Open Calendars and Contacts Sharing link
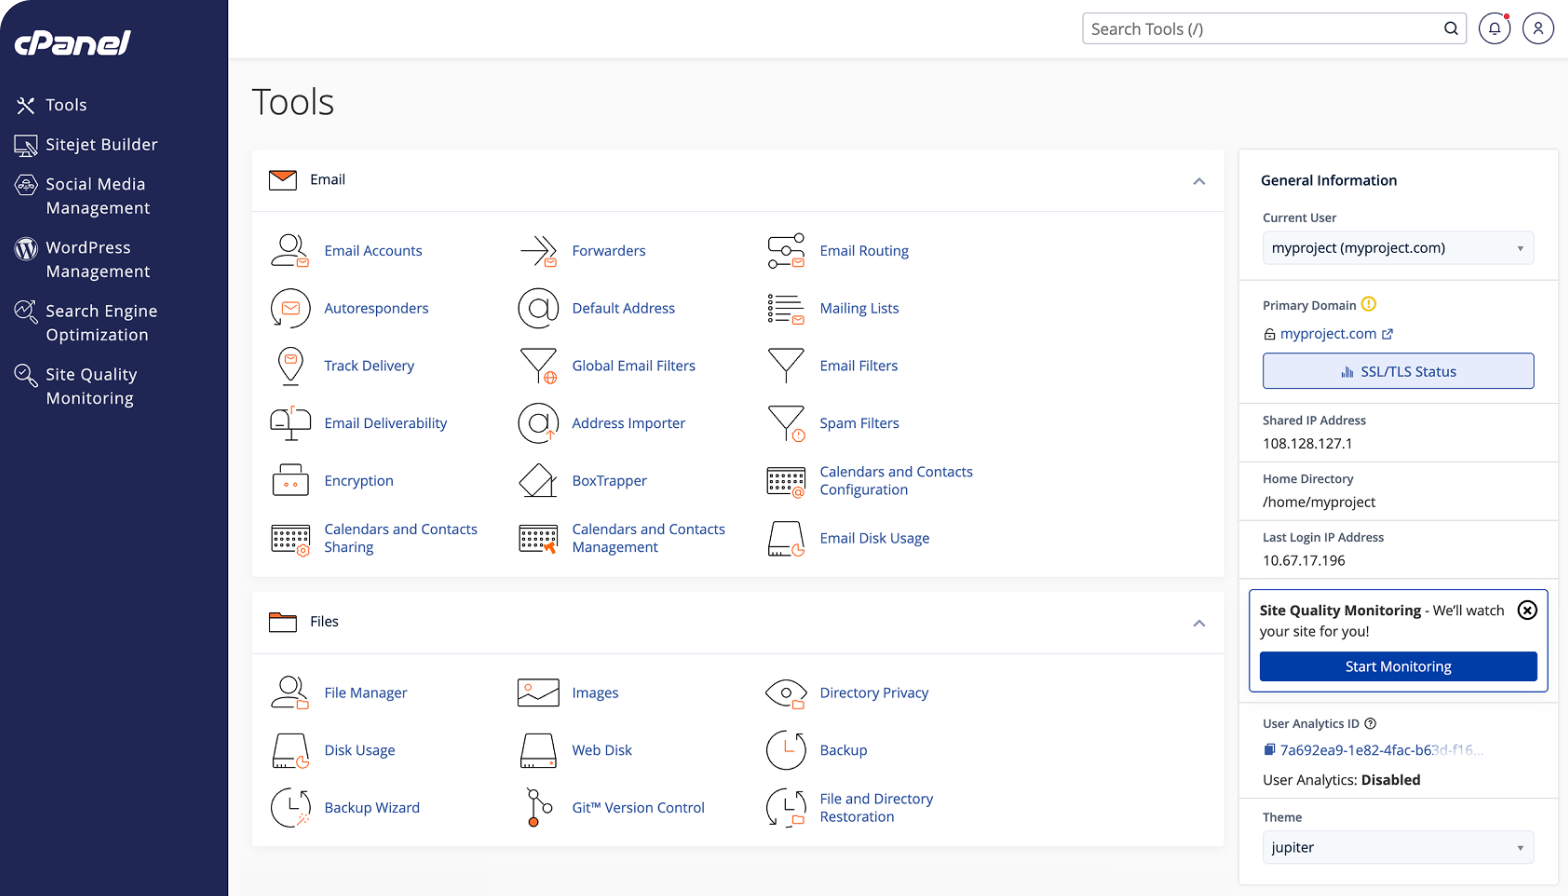This screenshot has width=1568, height=896. [400, 538]
